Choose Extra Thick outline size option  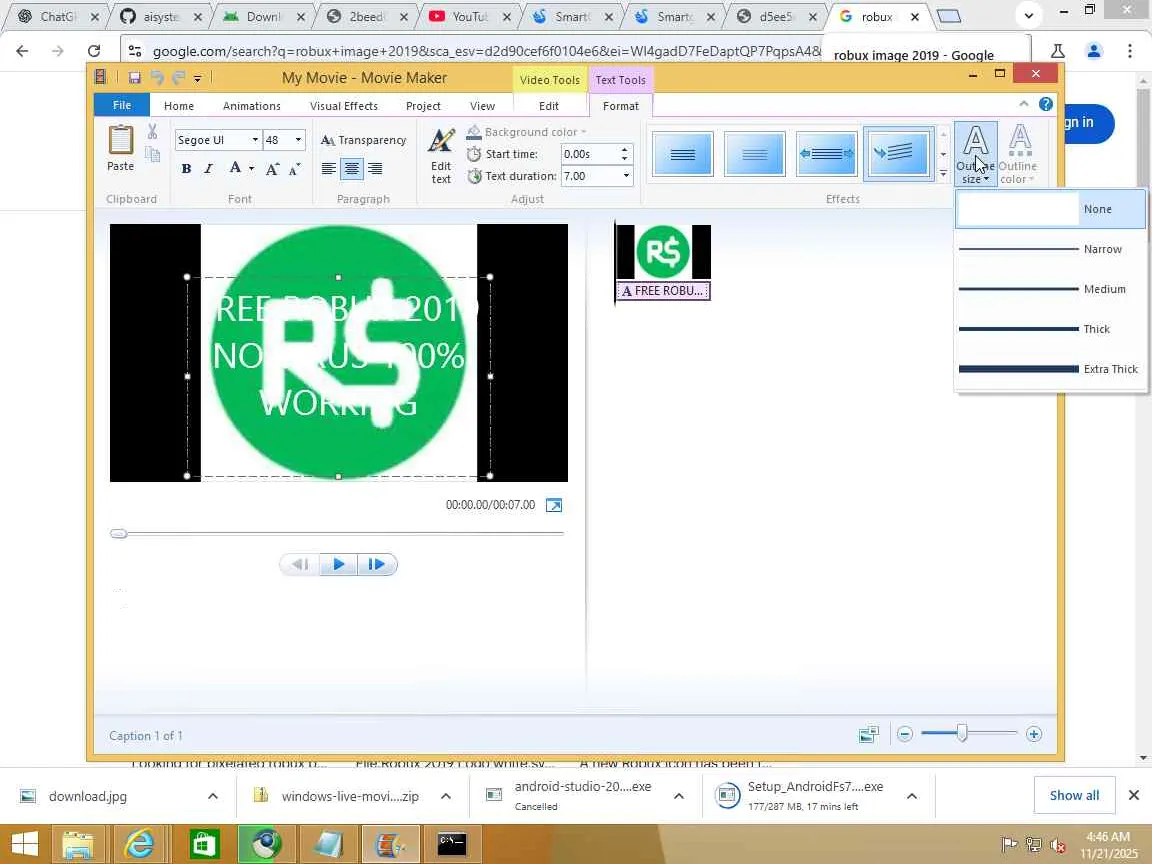click(x=1051, y=369)
